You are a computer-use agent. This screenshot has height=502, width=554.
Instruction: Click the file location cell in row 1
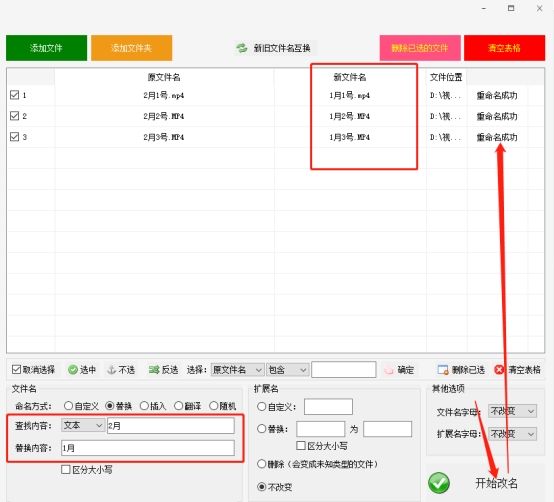pyautogui.click(x=446, y=95)
